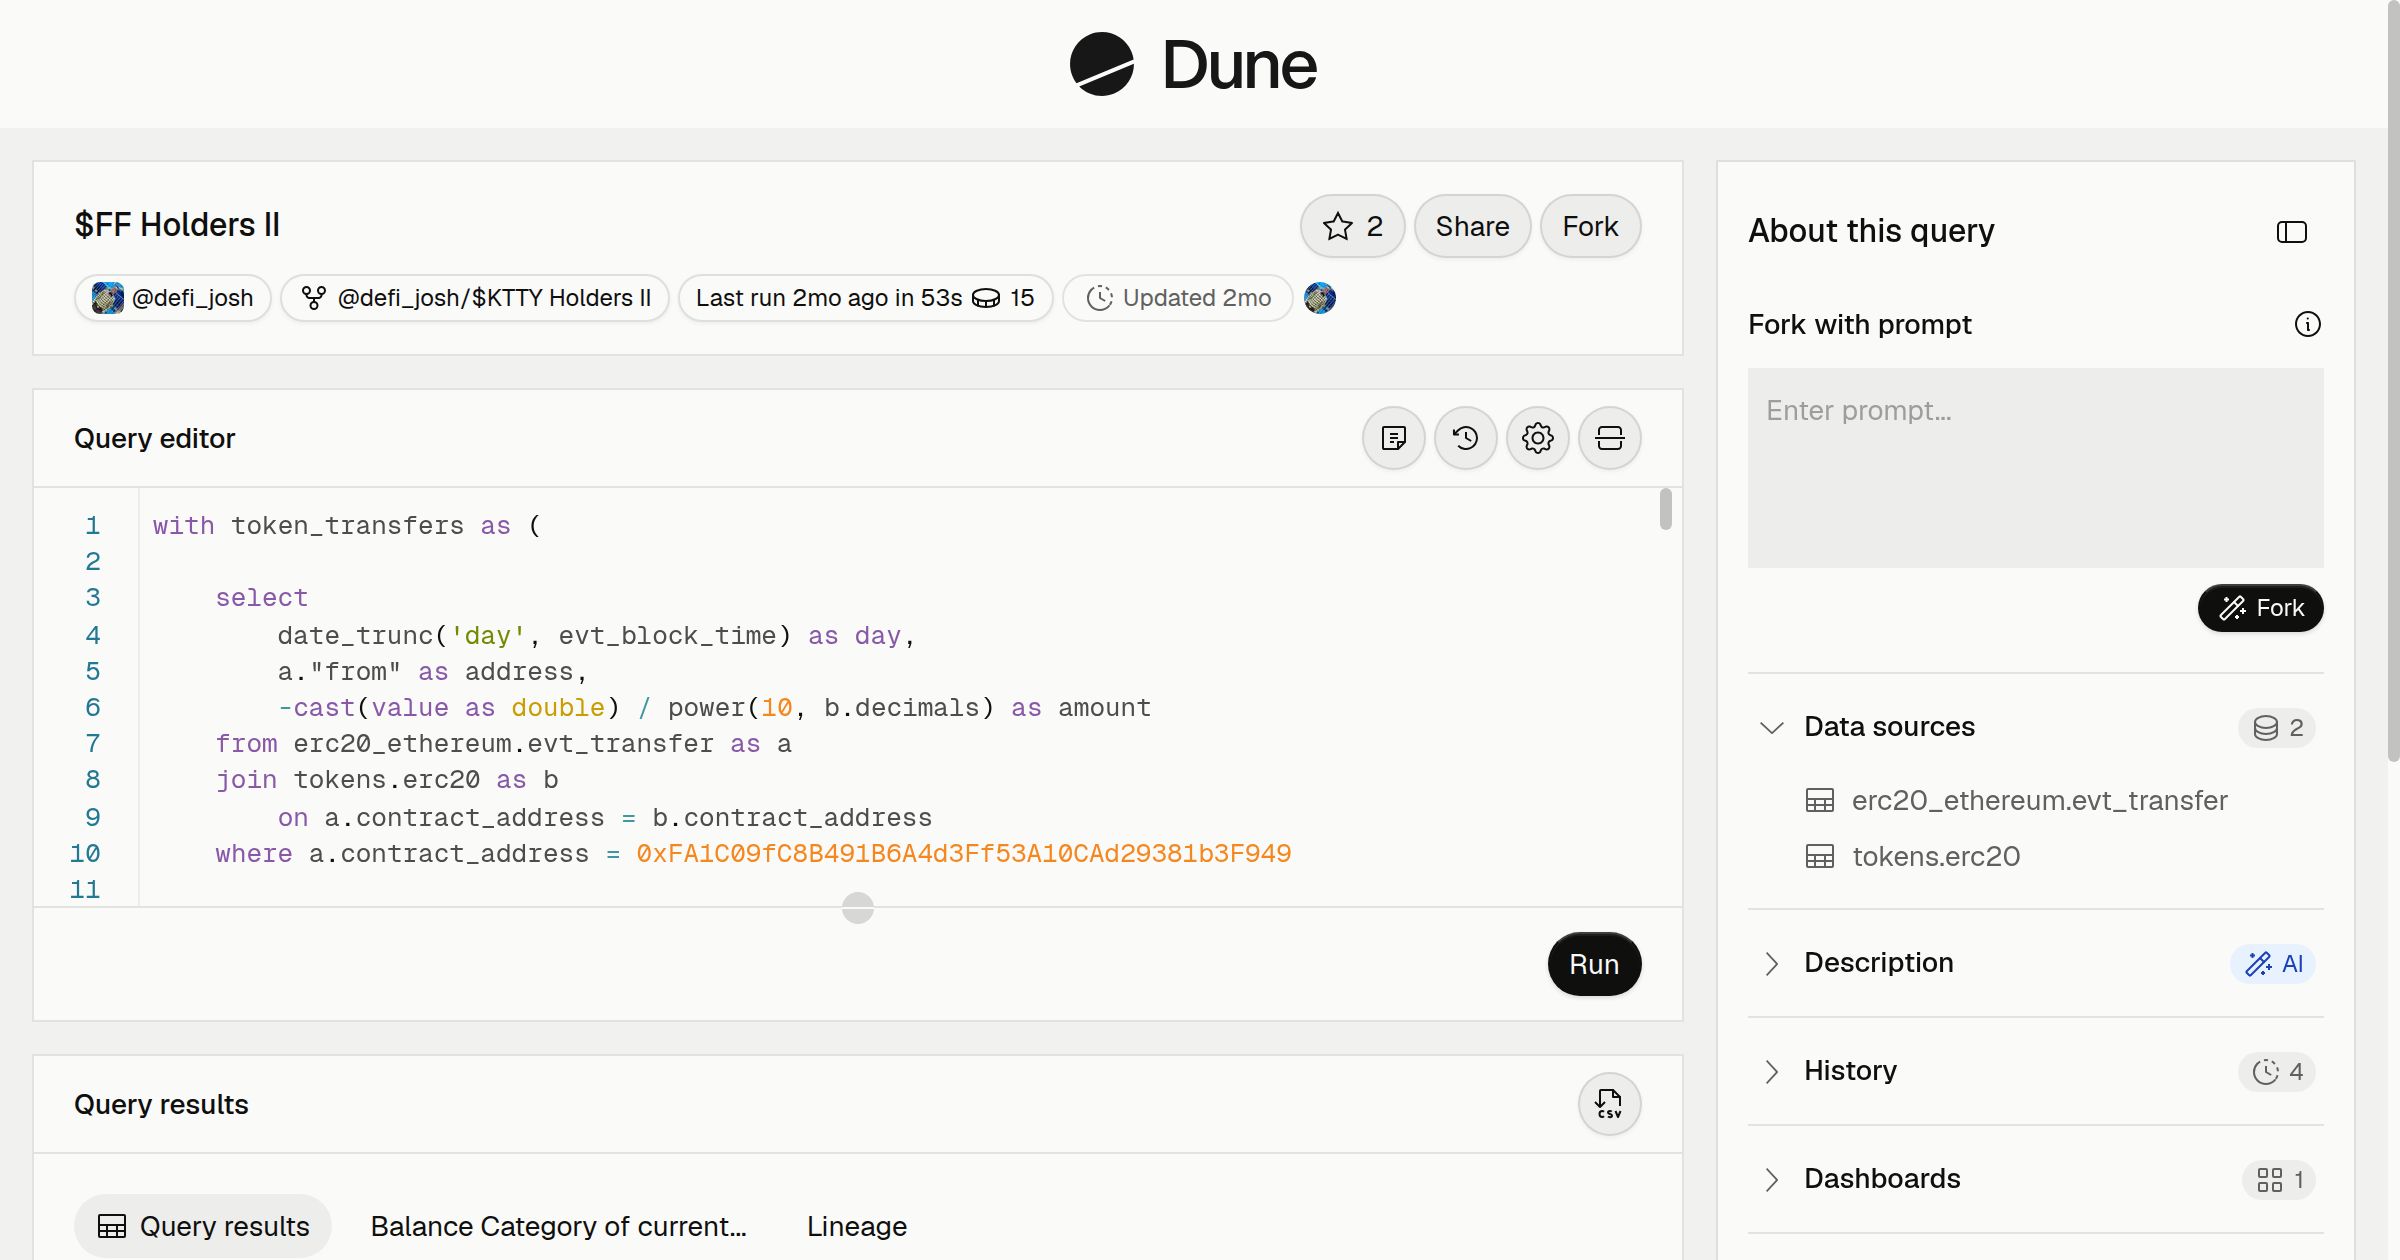Click the page vertical scrollbar

[x=2393, y=380]
